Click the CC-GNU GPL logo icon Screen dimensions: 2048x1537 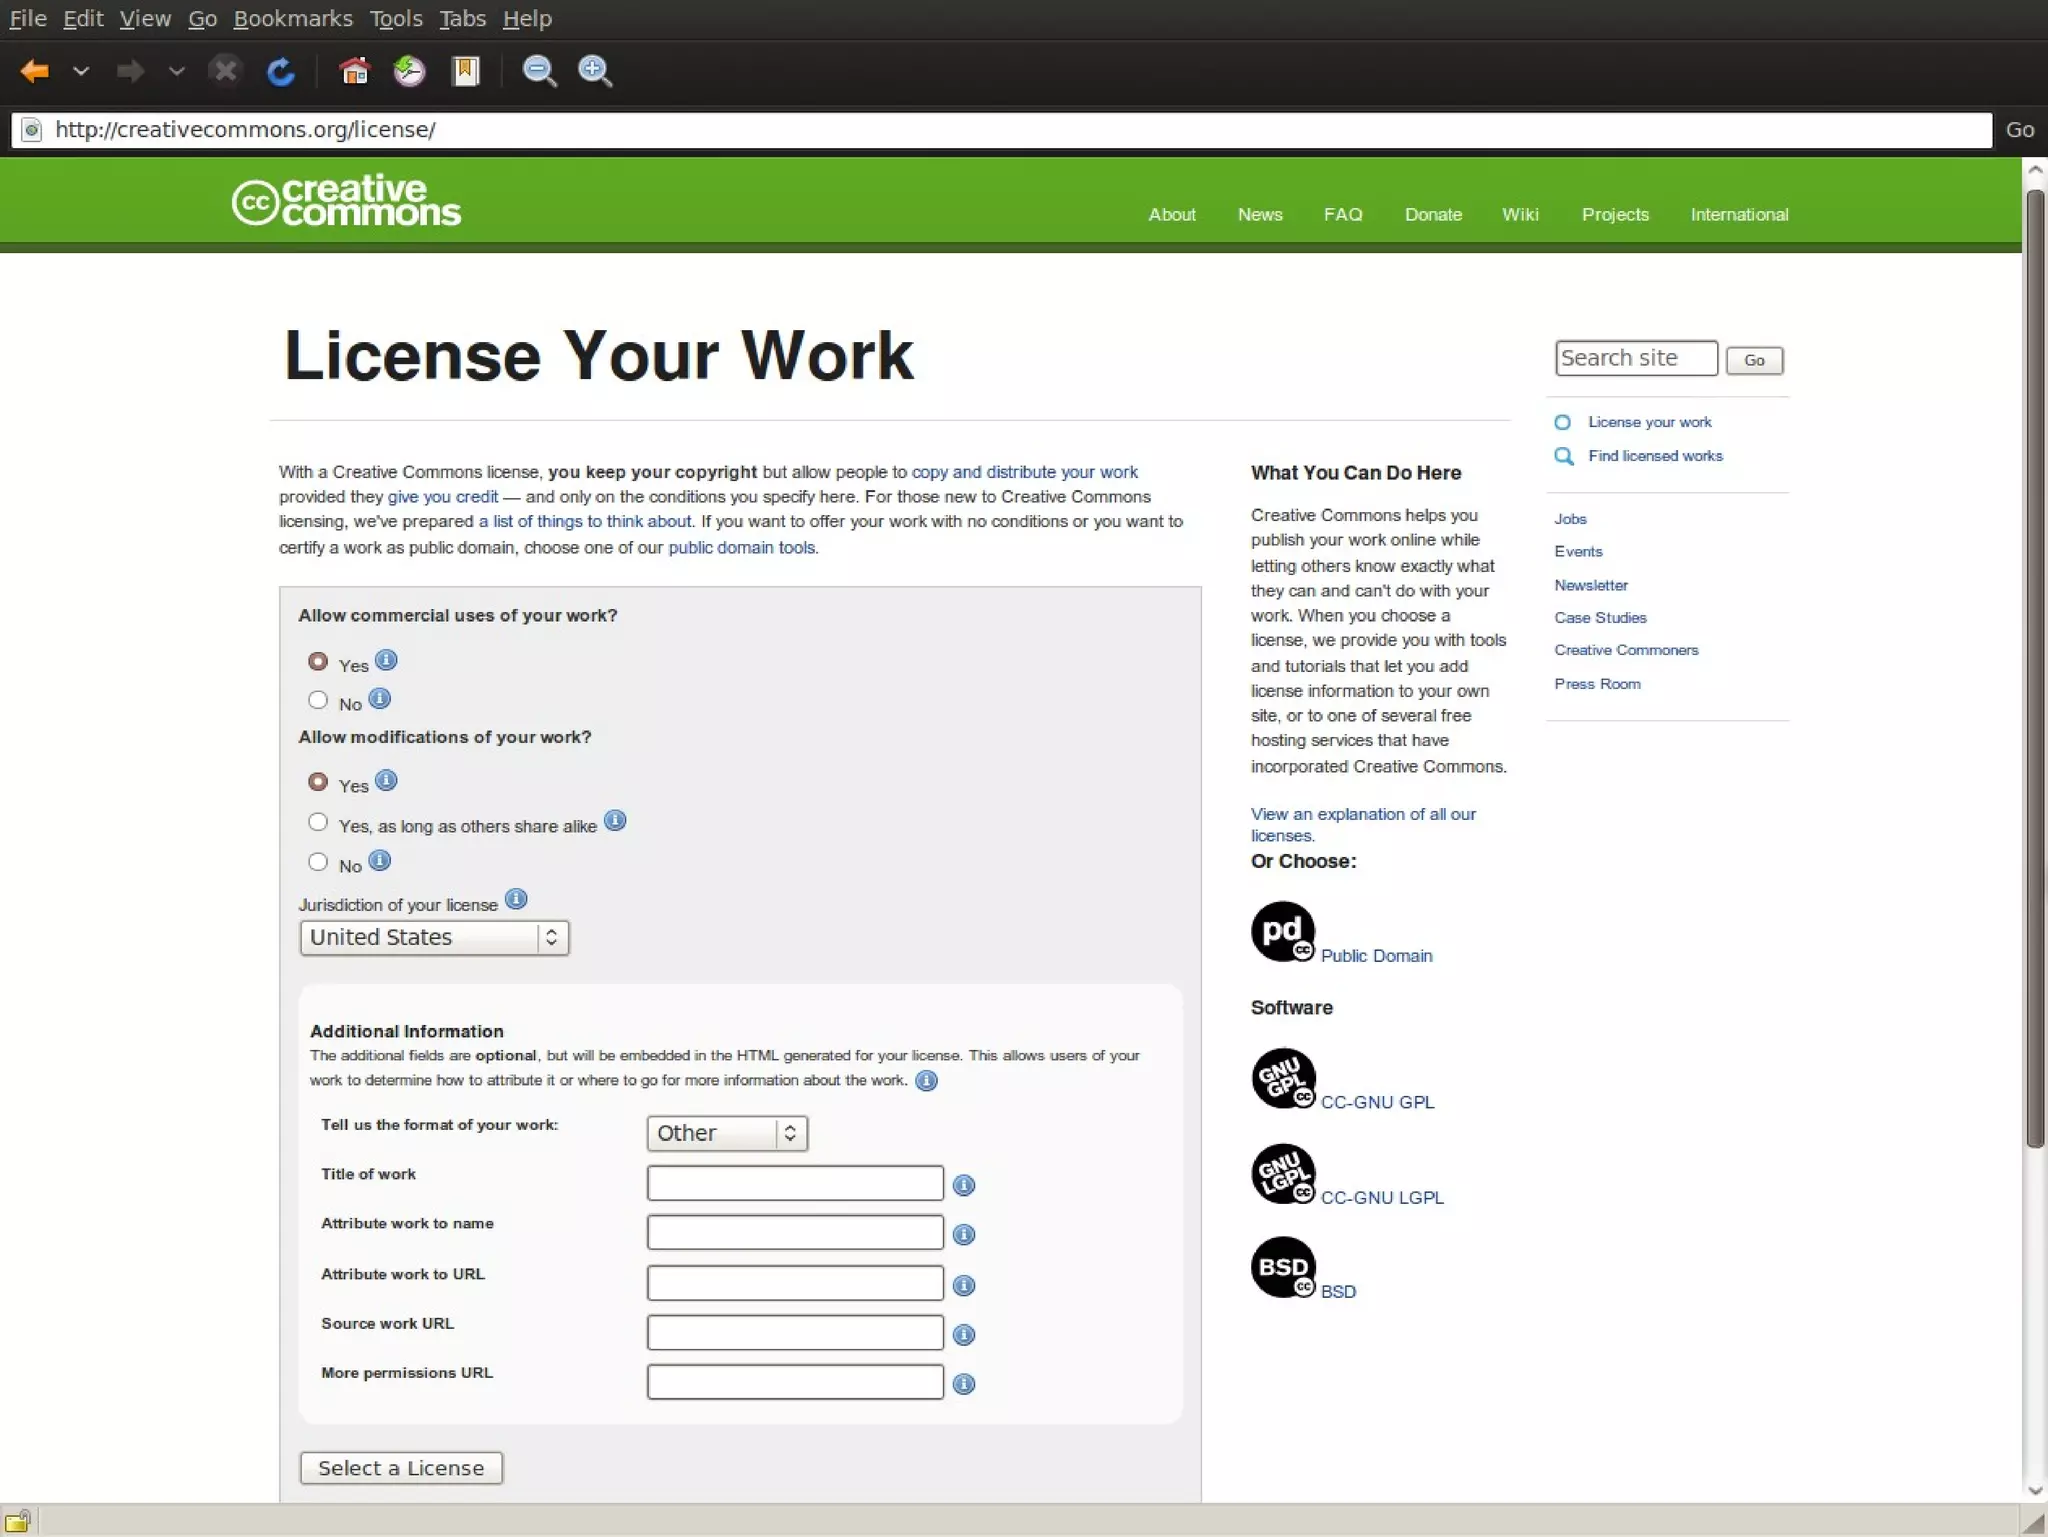pos(1283,1077)
